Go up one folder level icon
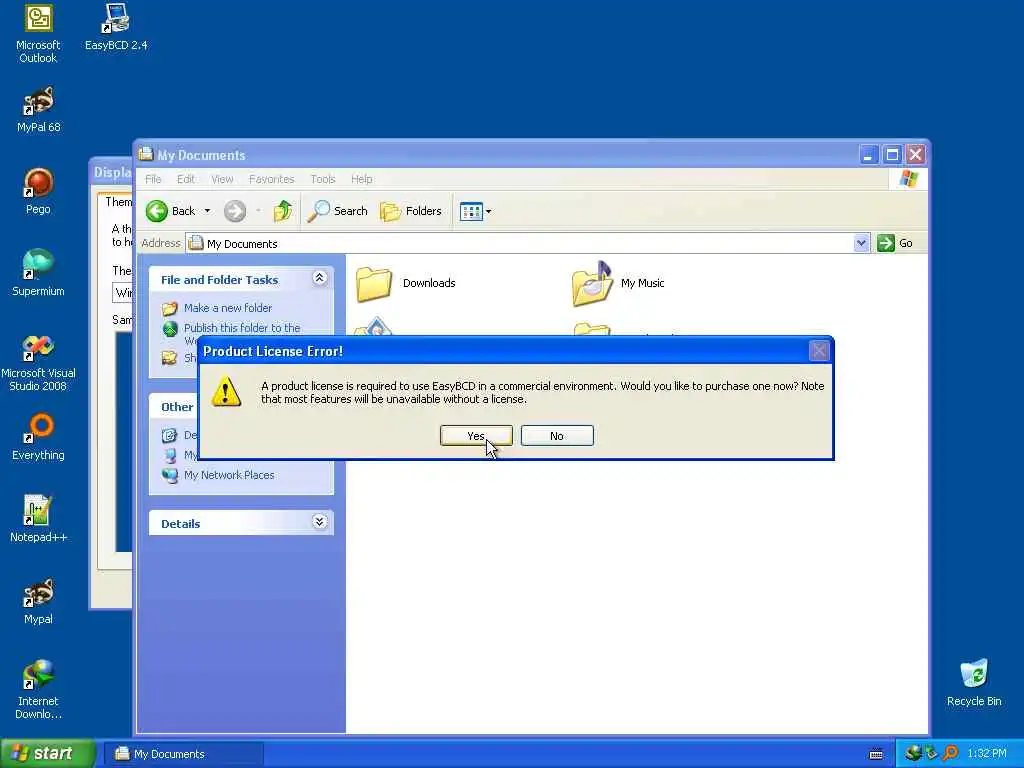 283,211
